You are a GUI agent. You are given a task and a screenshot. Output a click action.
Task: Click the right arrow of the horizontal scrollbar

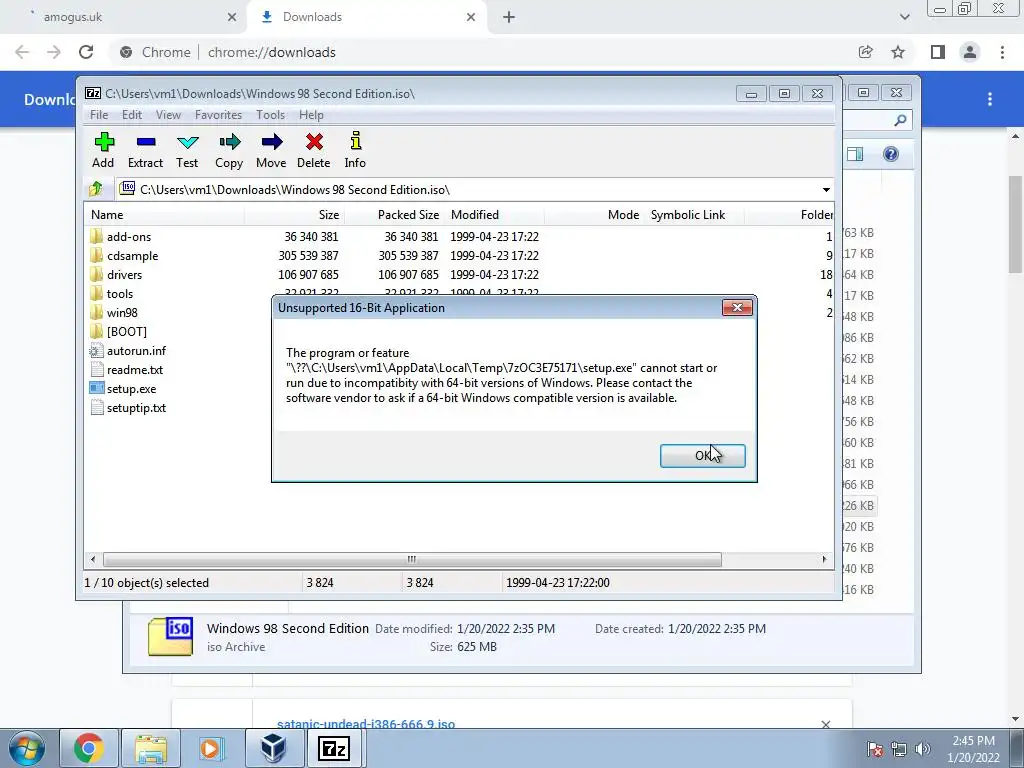click(x=824, y=559)
